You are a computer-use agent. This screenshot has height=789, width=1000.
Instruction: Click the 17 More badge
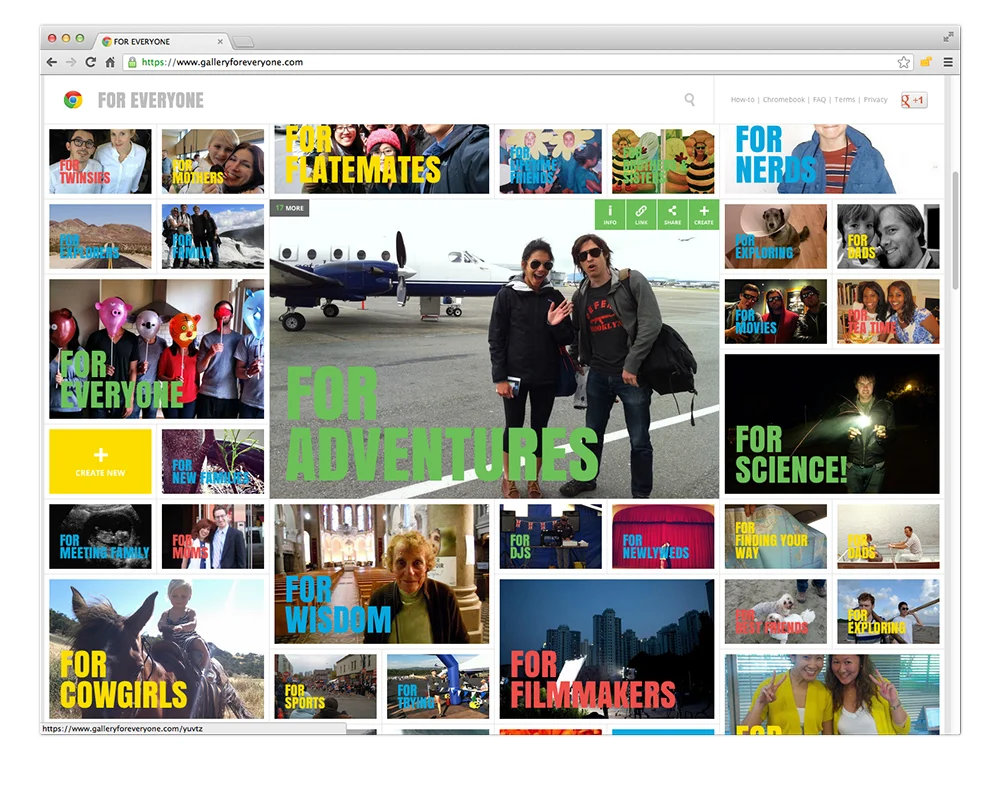pyautogui.click(x=290, y=208)
